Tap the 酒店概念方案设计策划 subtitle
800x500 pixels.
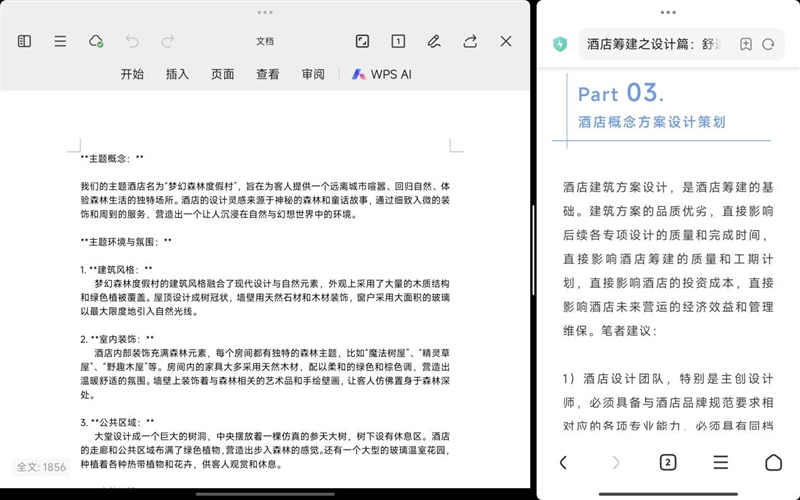(x=652, y=122)
